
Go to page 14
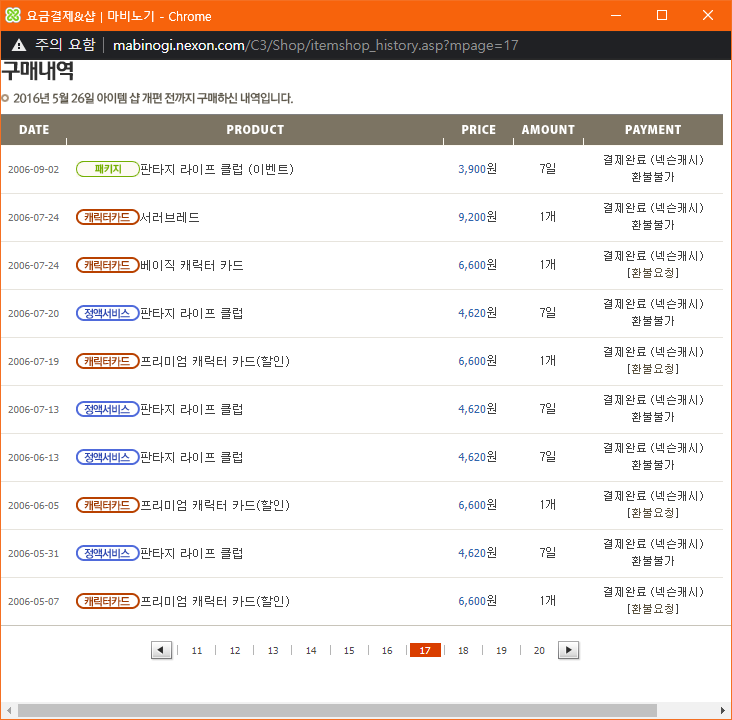[x=311, y=650]
